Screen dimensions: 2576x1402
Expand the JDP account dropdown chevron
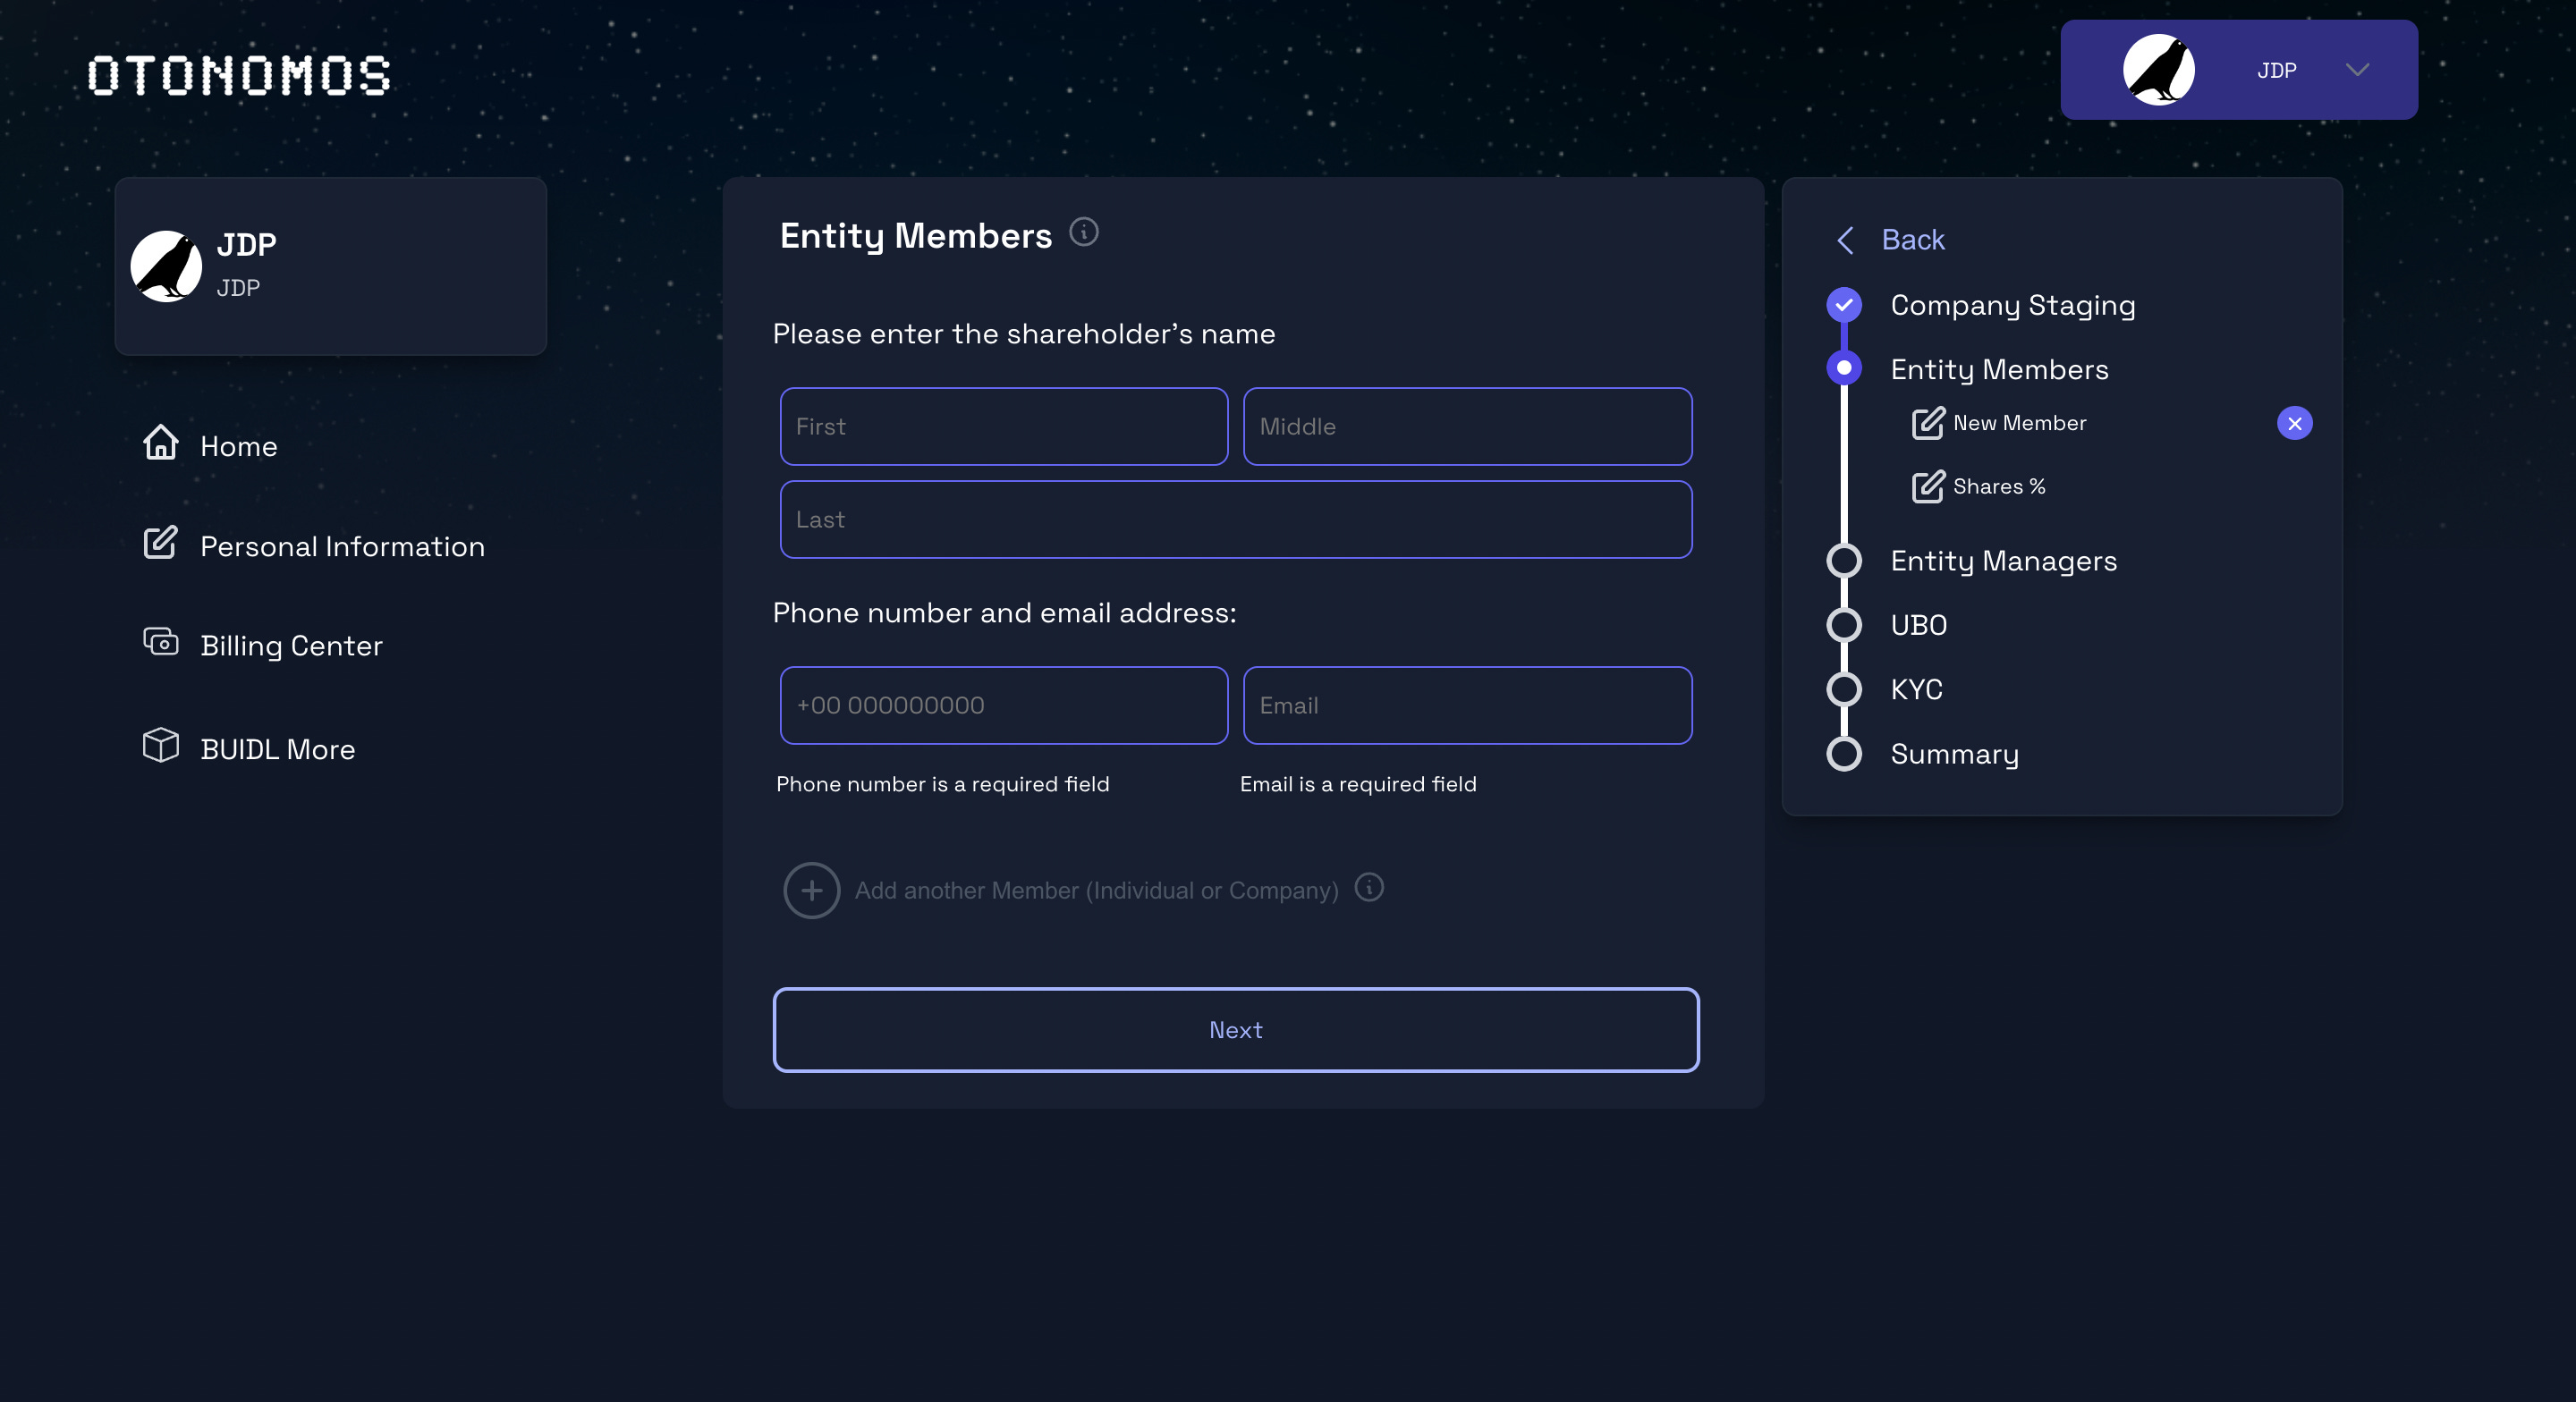coord(2357,70)
